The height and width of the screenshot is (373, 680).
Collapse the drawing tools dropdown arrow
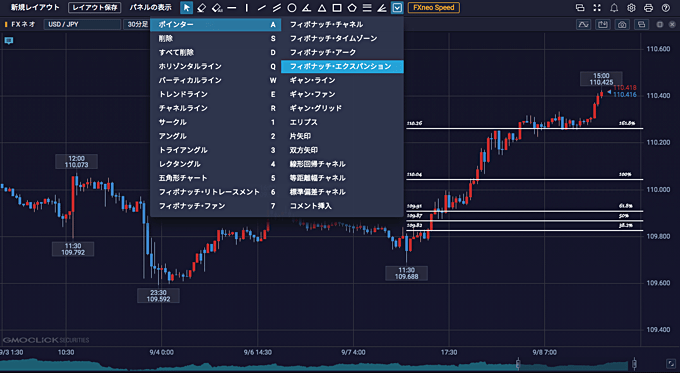[397, 7]
